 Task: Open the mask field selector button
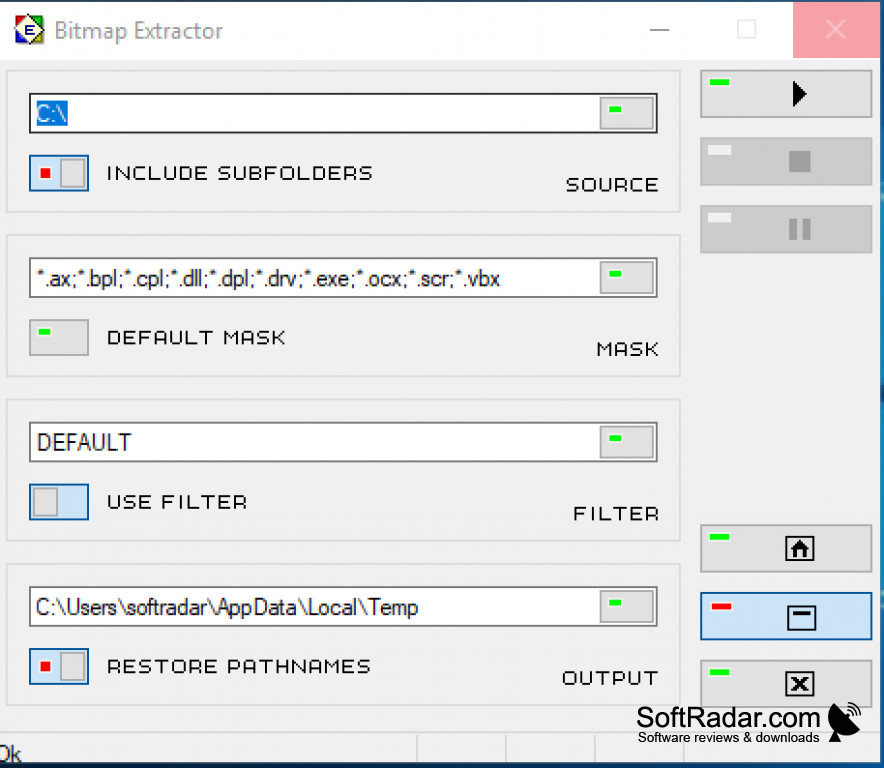[627, 277]
